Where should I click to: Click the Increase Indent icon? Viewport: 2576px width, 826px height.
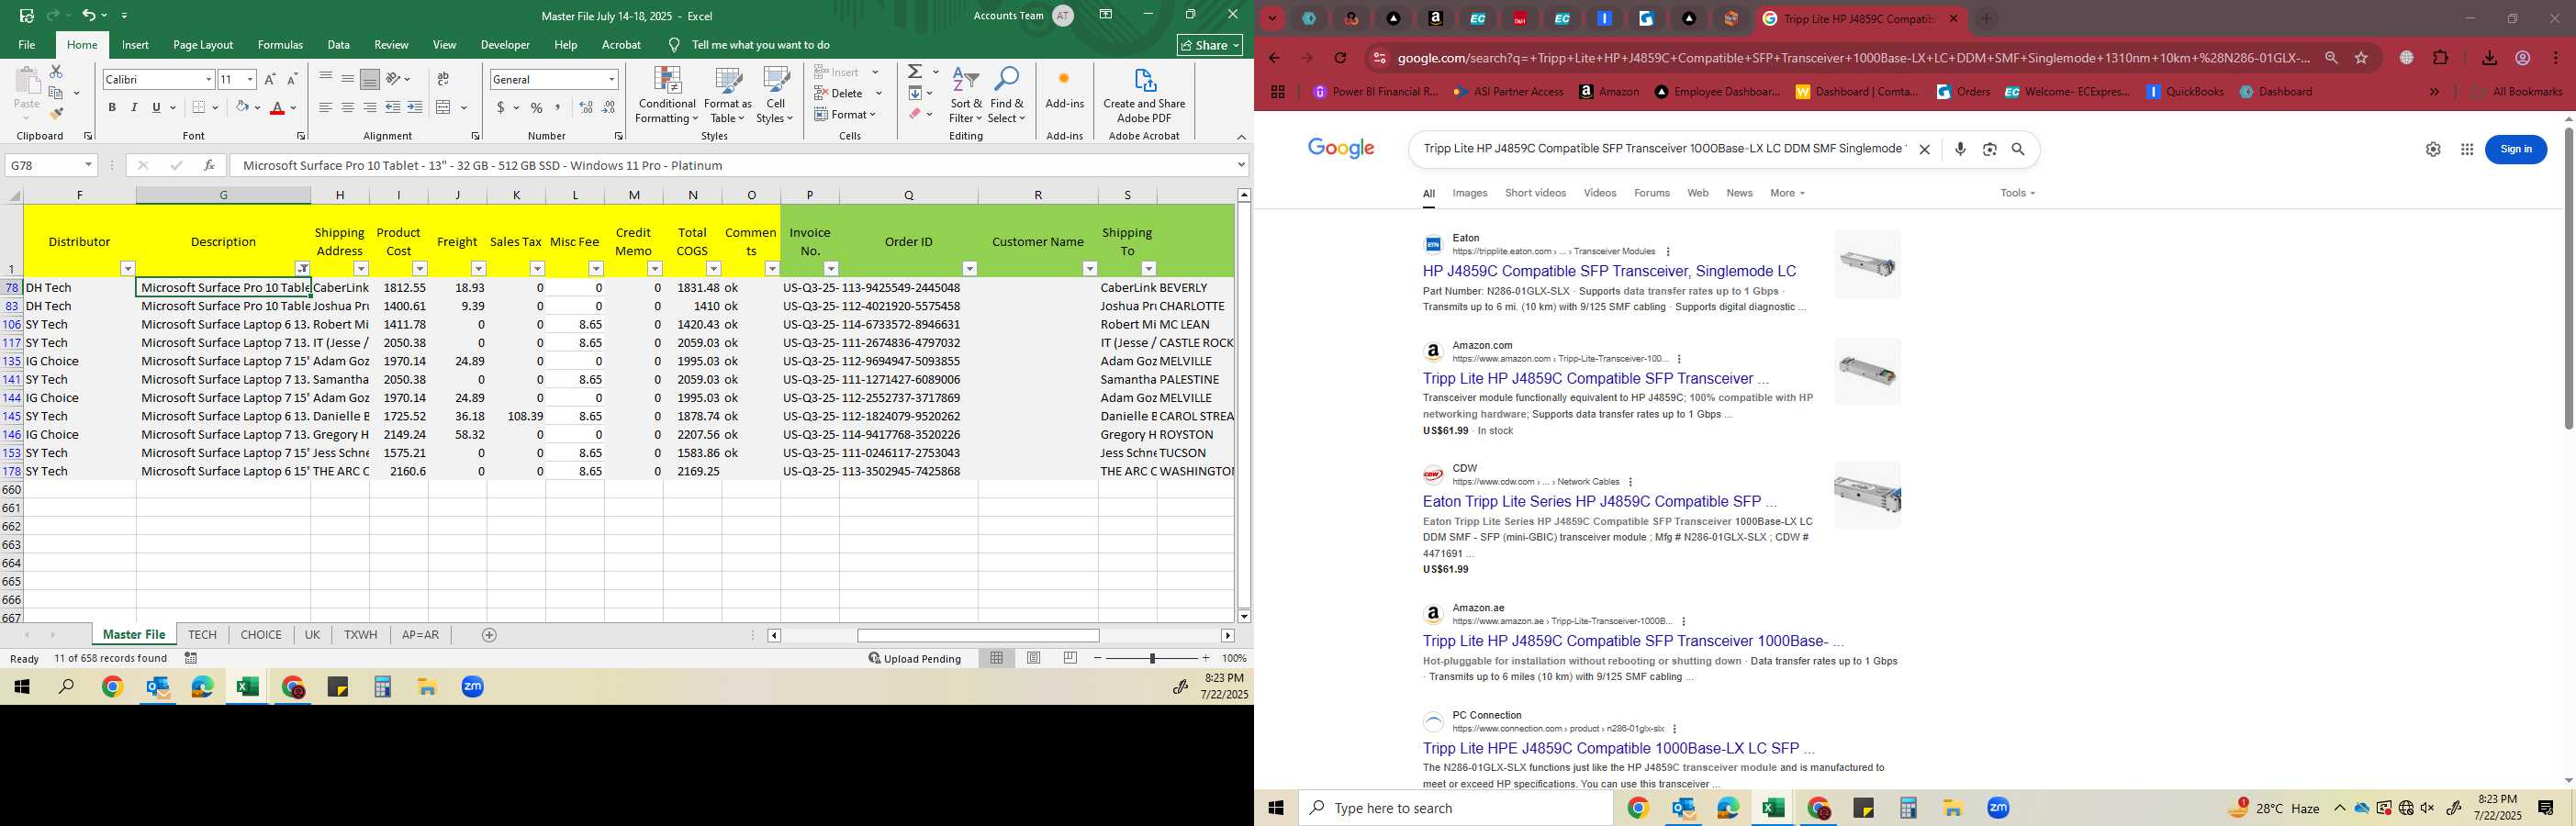415,107
